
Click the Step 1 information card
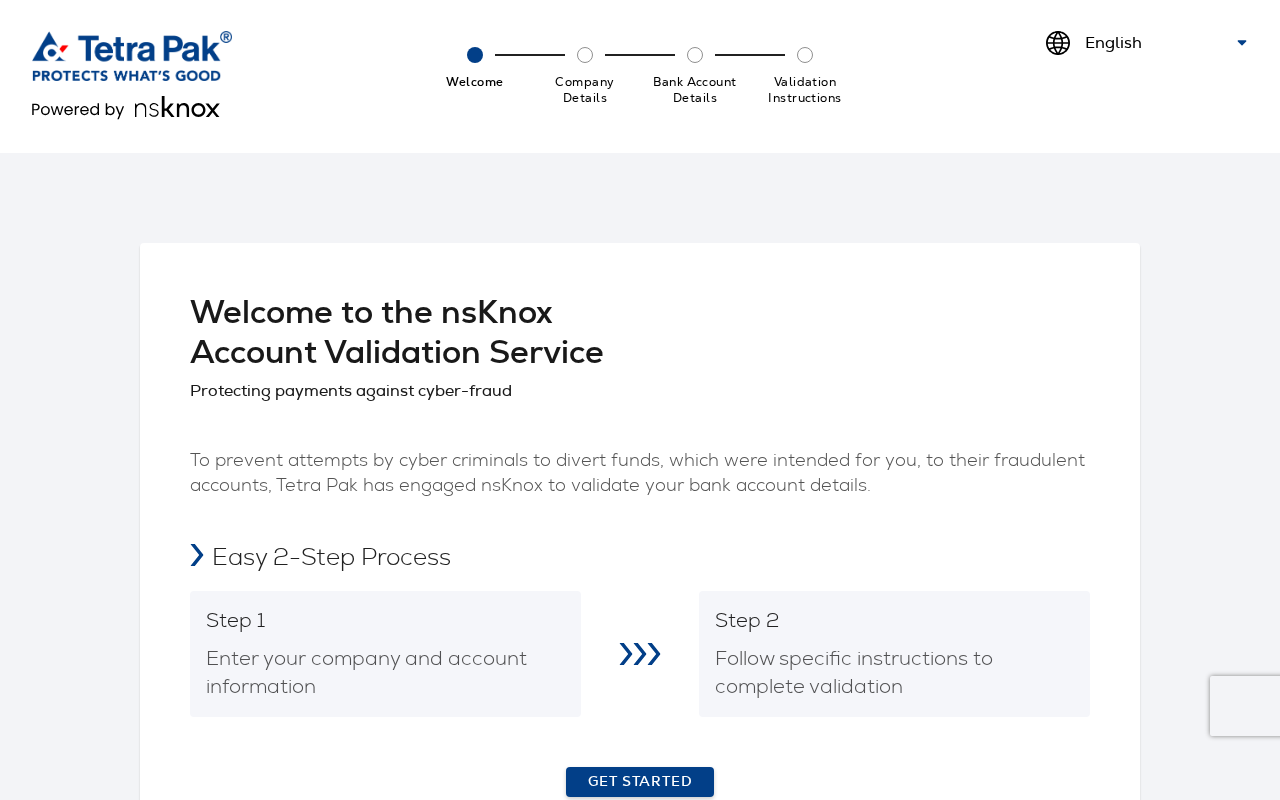(x=385, y=654)
